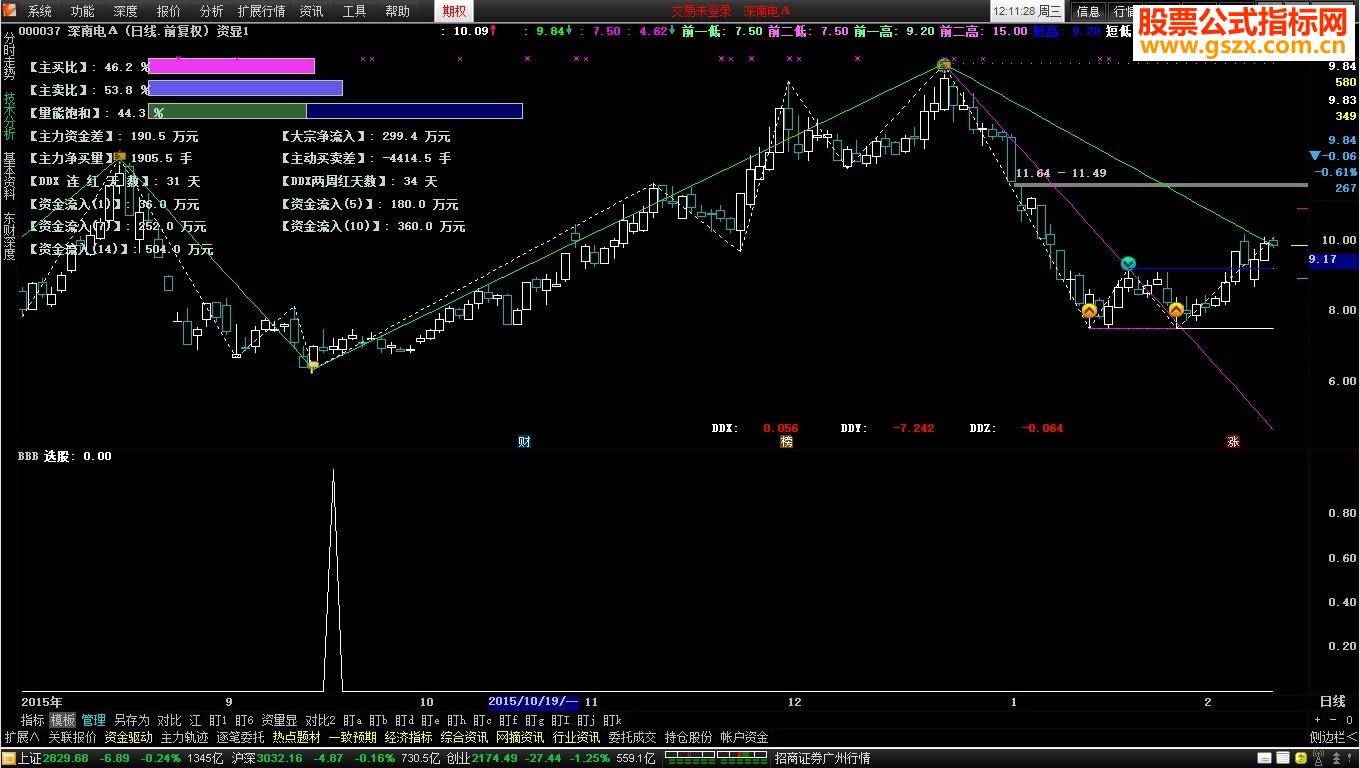The height and width of the screenshot is (768, 1360).
Task: Open the 经济指标 tab
Action: pos(408,737)
